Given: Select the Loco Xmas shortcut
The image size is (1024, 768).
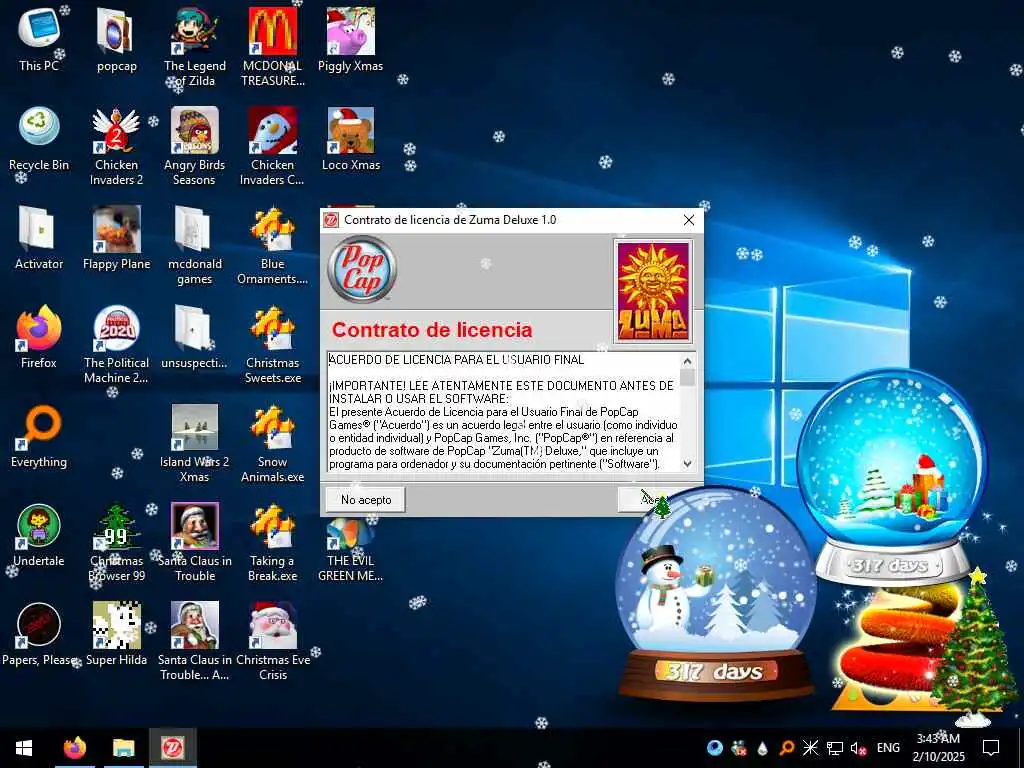Looking at the screenshot, I should (351, 138).
